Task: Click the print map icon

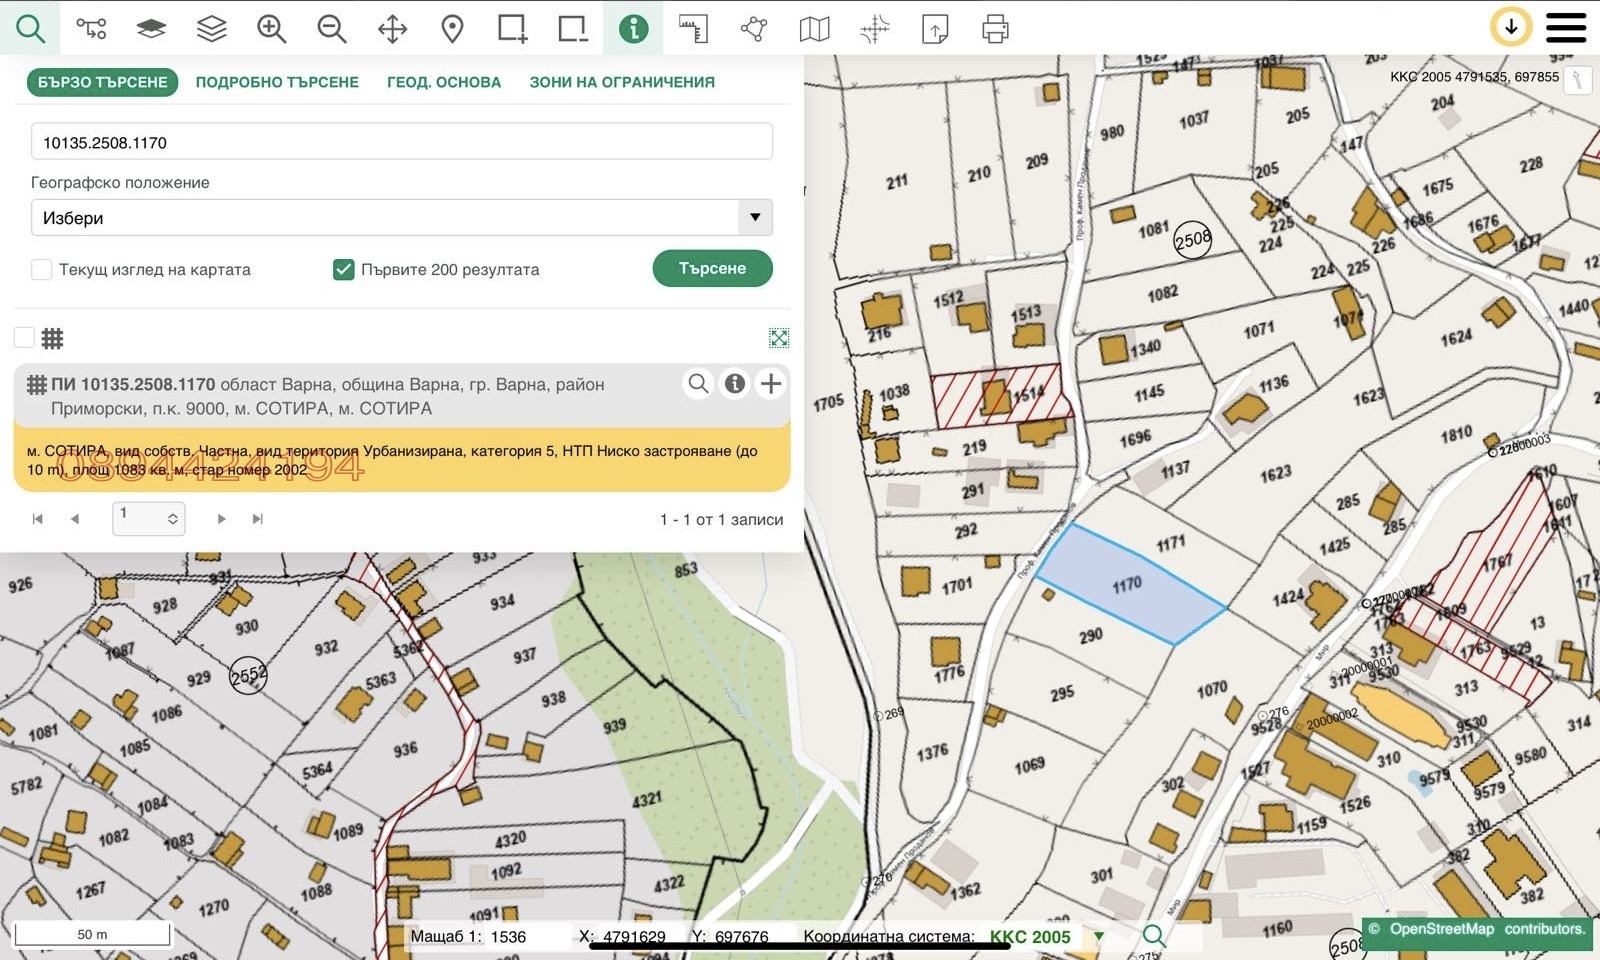Action: click(995, 29)
